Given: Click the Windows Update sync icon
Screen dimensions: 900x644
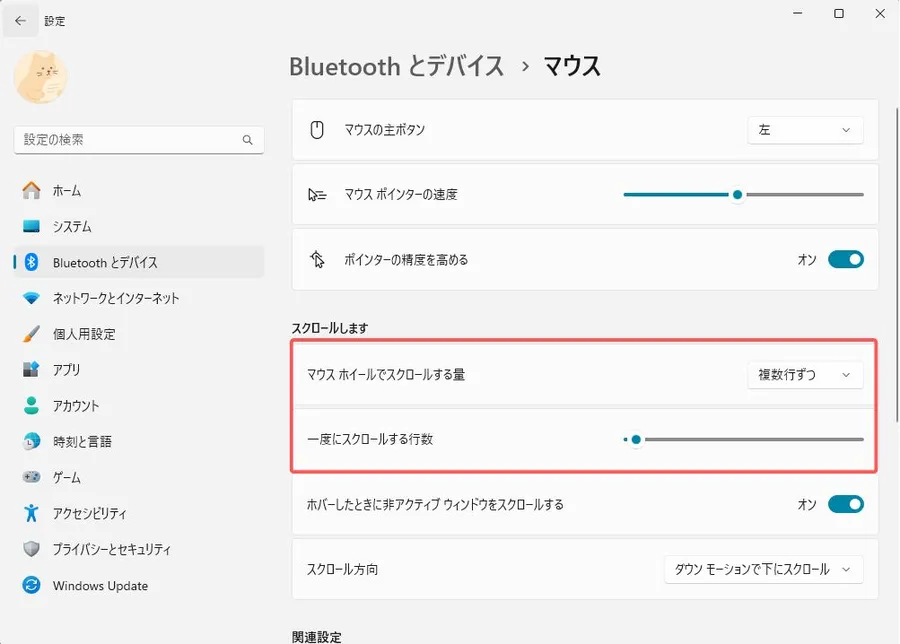Looking at the screenshot, I should click(32, 586).
